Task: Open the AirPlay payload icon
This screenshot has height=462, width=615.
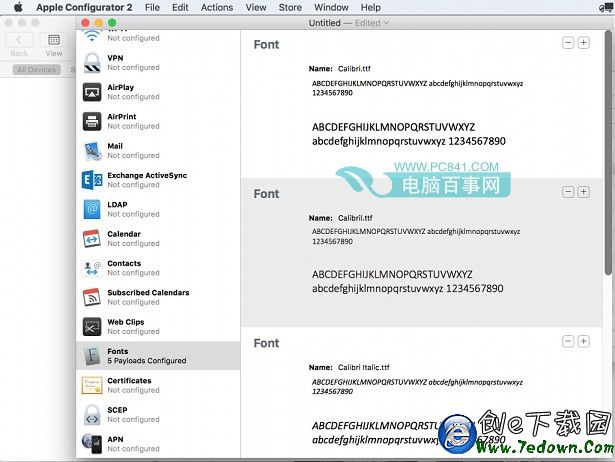Action: [92, 92]
